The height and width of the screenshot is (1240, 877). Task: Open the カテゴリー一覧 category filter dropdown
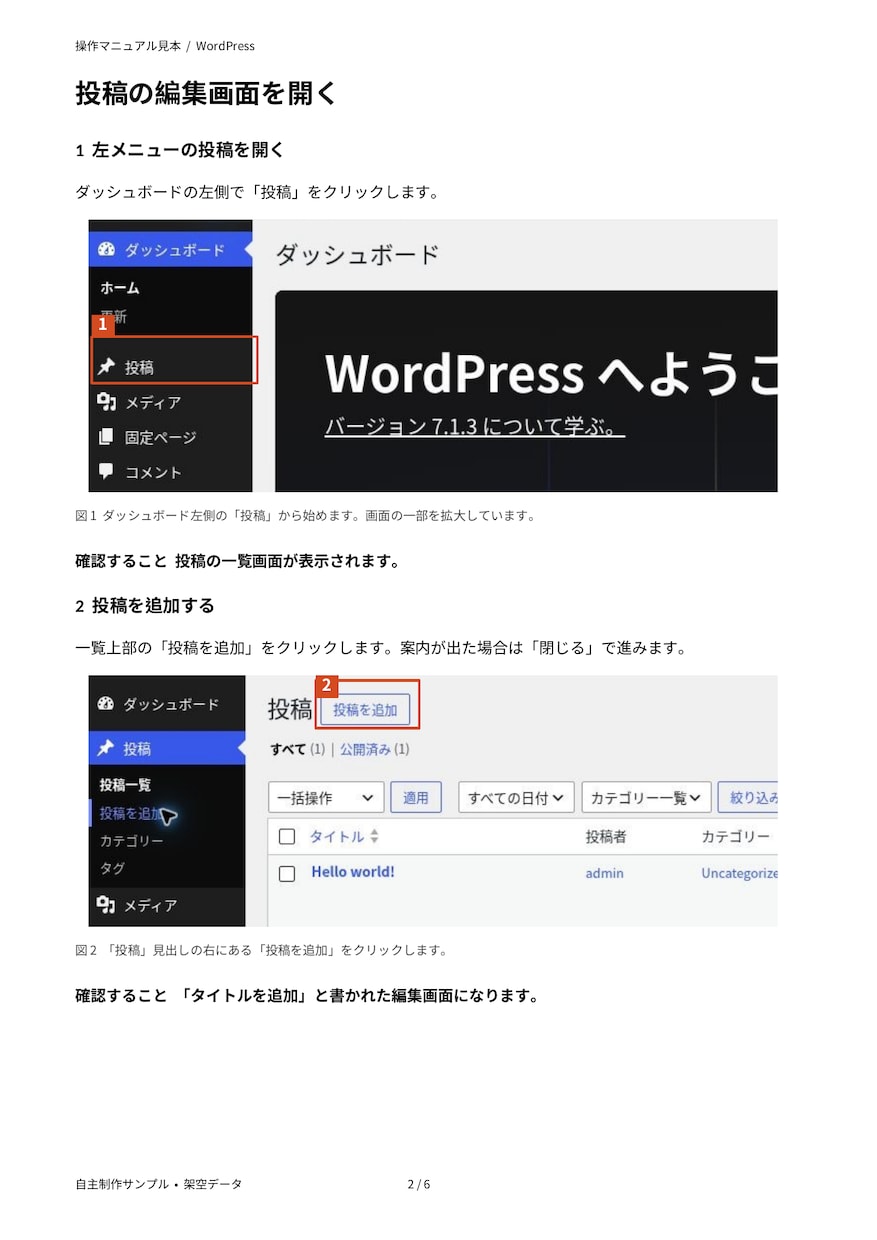647,797
